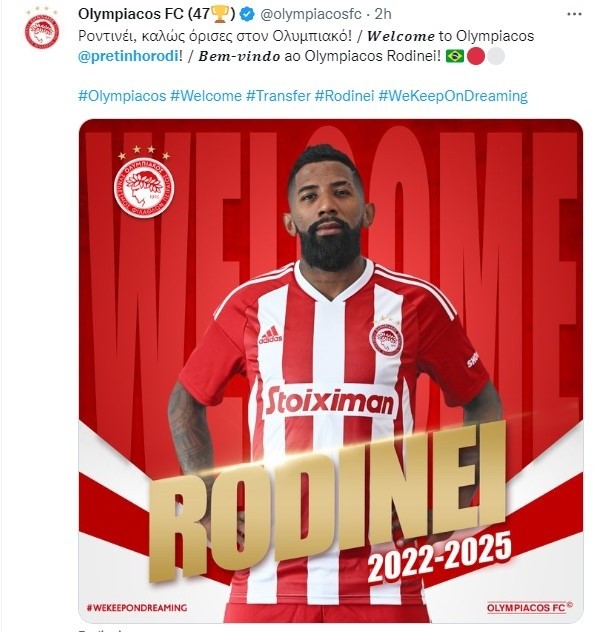598x632 pixels.
Task: Open the #WeKeepOnDreaming hashtag
Action: (453, 96)
